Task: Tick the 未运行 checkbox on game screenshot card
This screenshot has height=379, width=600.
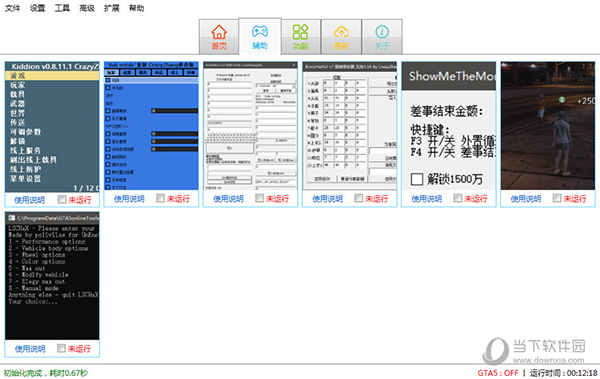Action: coord(557,198)
